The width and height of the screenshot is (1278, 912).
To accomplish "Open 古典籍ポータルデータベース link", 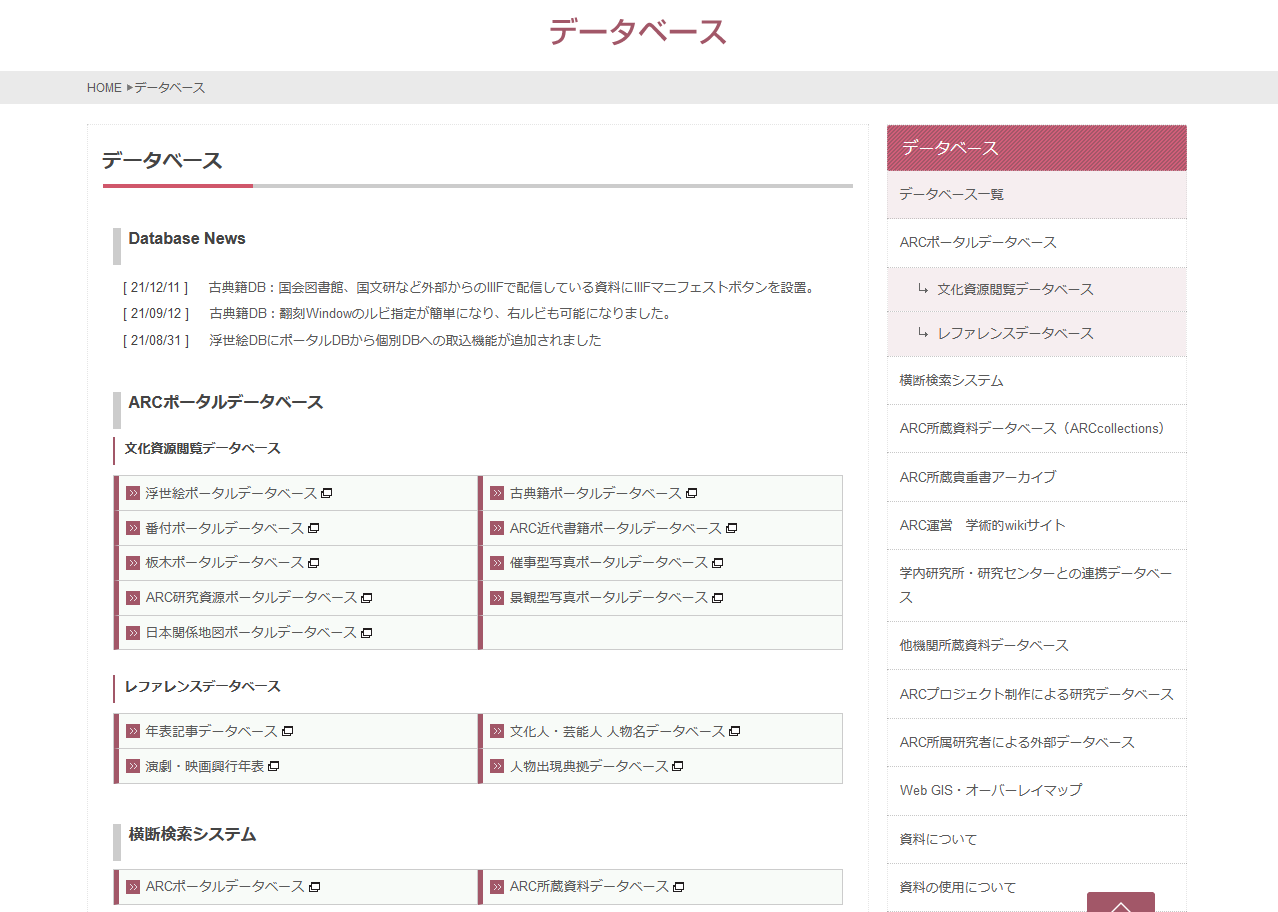I will [596, 493].
